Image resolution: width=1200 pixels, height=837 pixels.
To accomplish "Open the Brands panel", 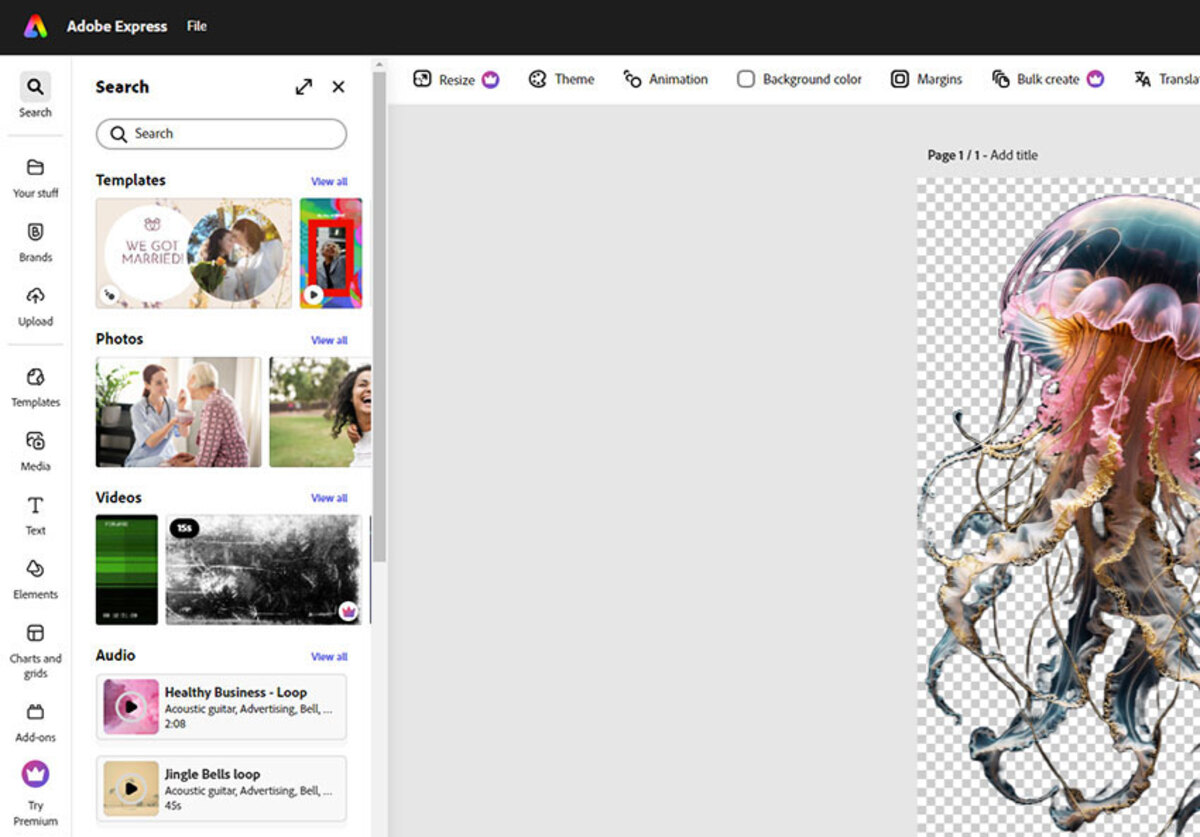I will tap(35, 243).
